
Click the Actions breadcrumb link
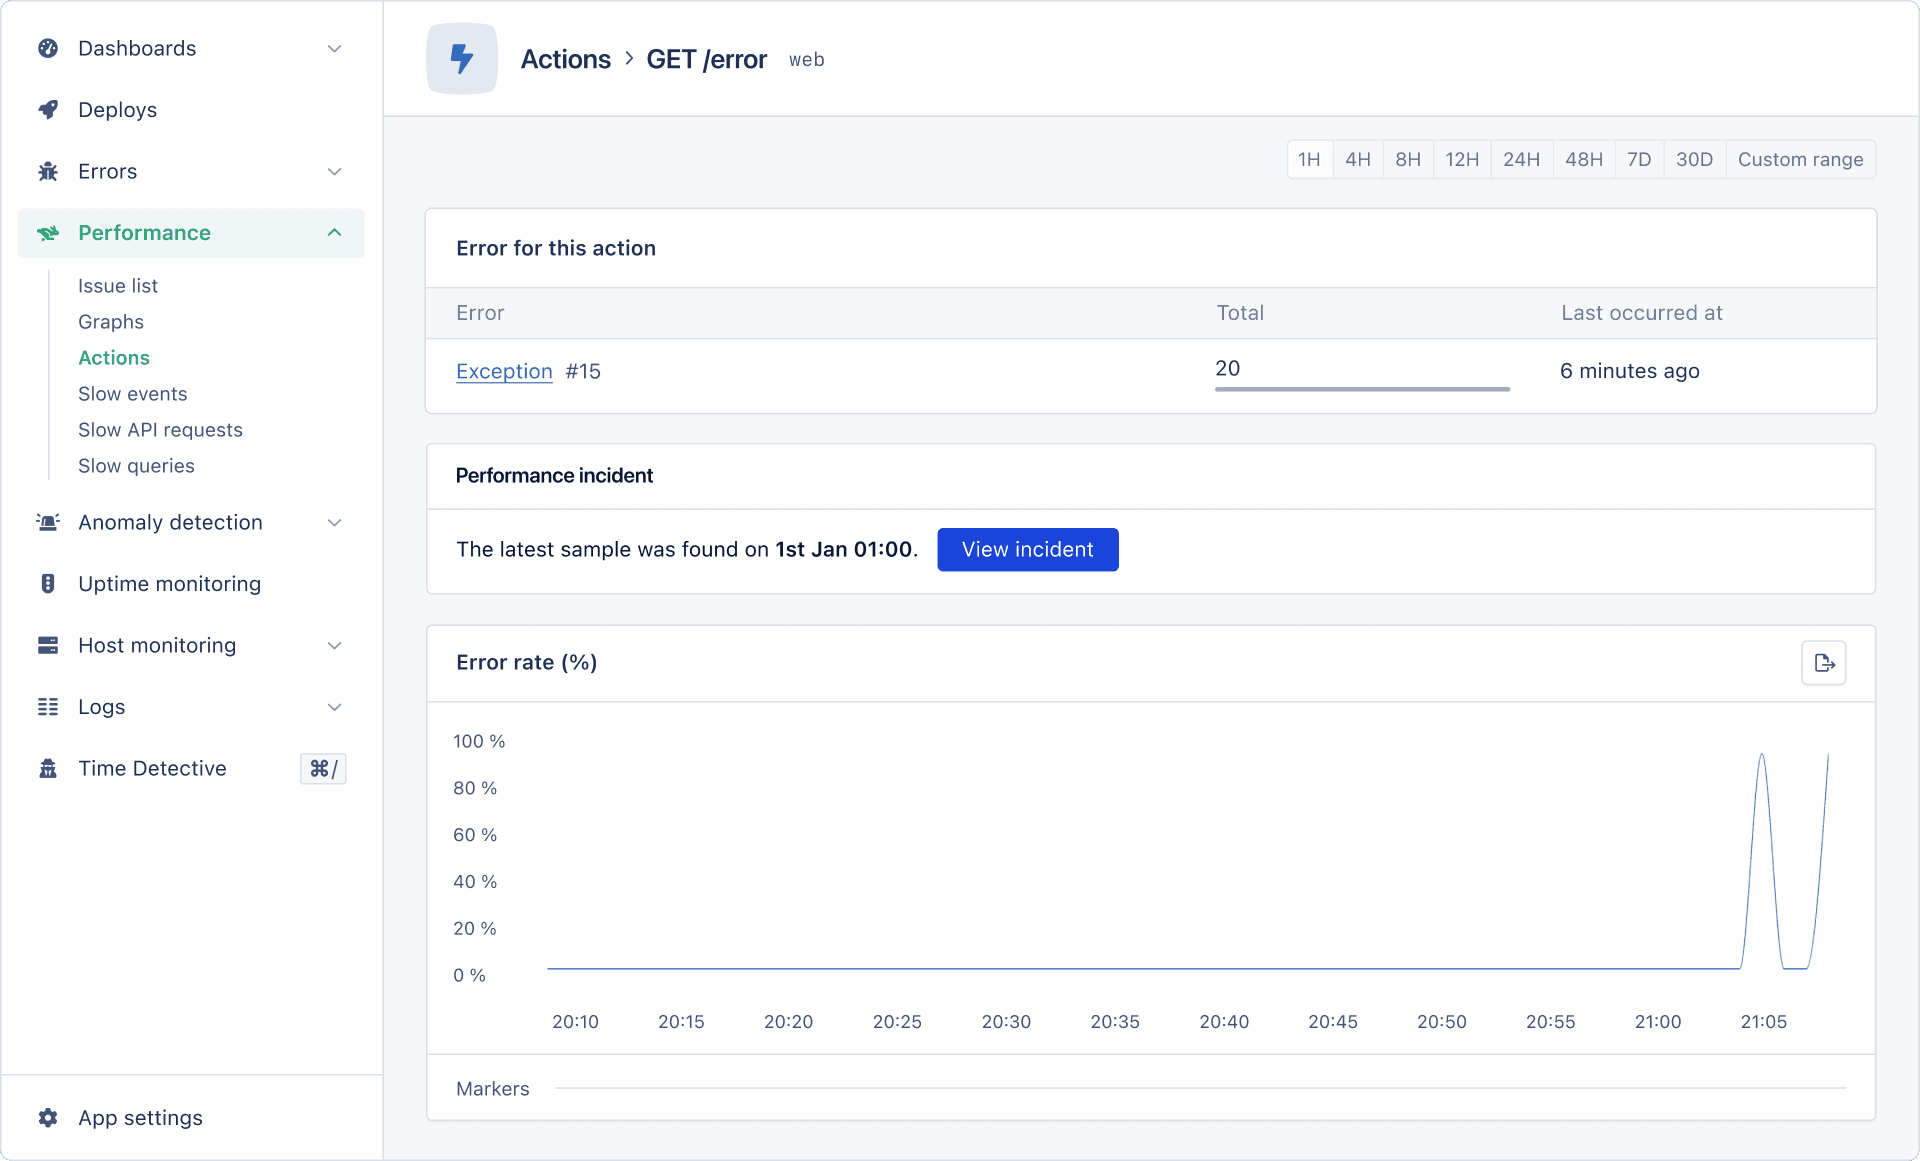click(566, 59)
